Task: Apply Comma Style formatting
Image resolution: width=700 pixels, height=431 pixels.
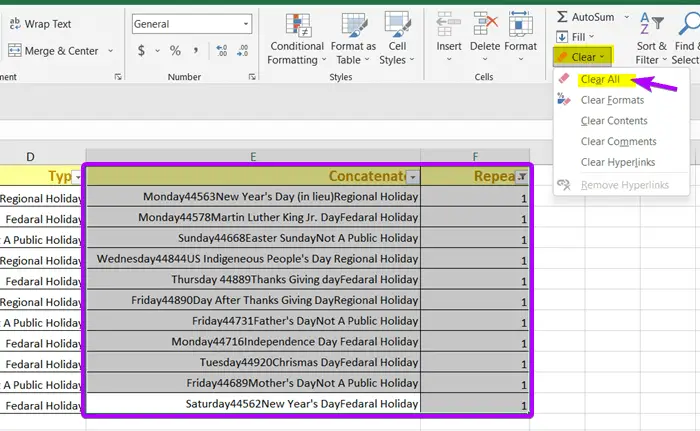Action: tap(196, 50)
